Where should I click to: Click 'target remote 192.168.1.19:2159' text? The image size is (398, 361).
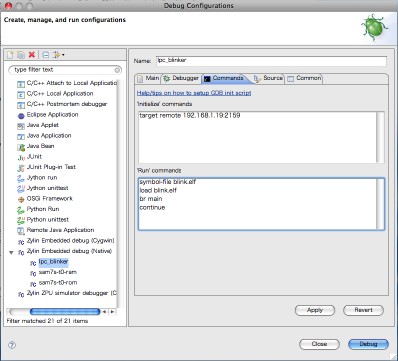point(190,116)
